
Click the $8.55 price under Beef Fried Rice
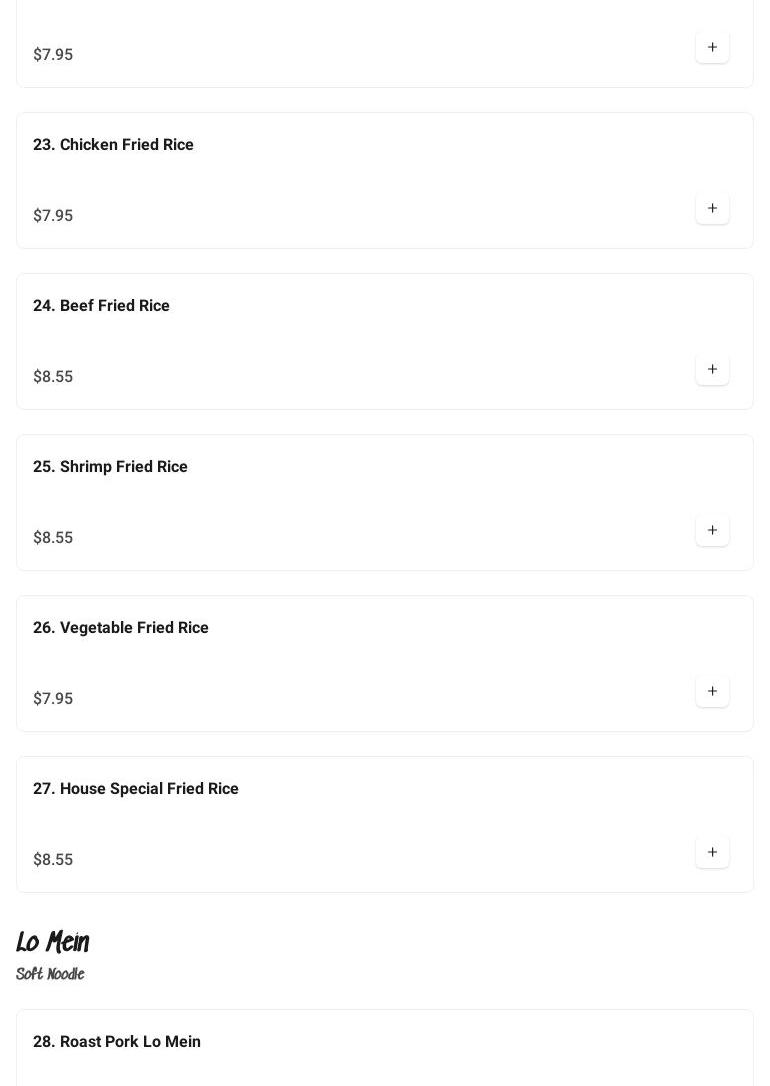(53, 377)
